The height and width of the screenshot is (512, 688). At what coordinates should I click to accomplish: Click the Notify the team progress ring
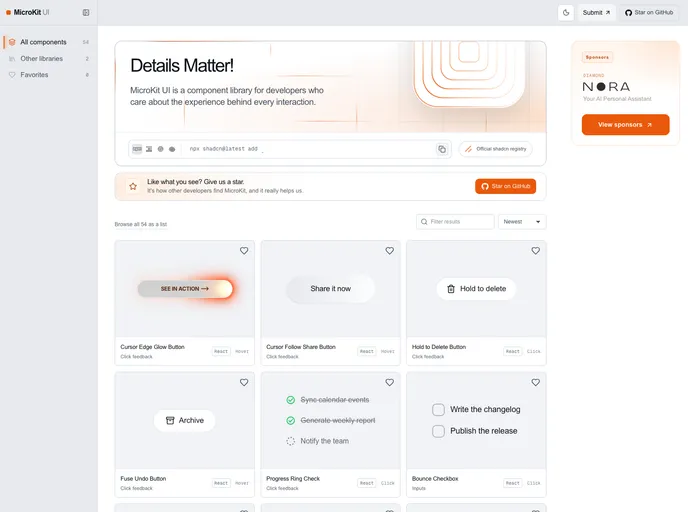(x=290, y=441)
